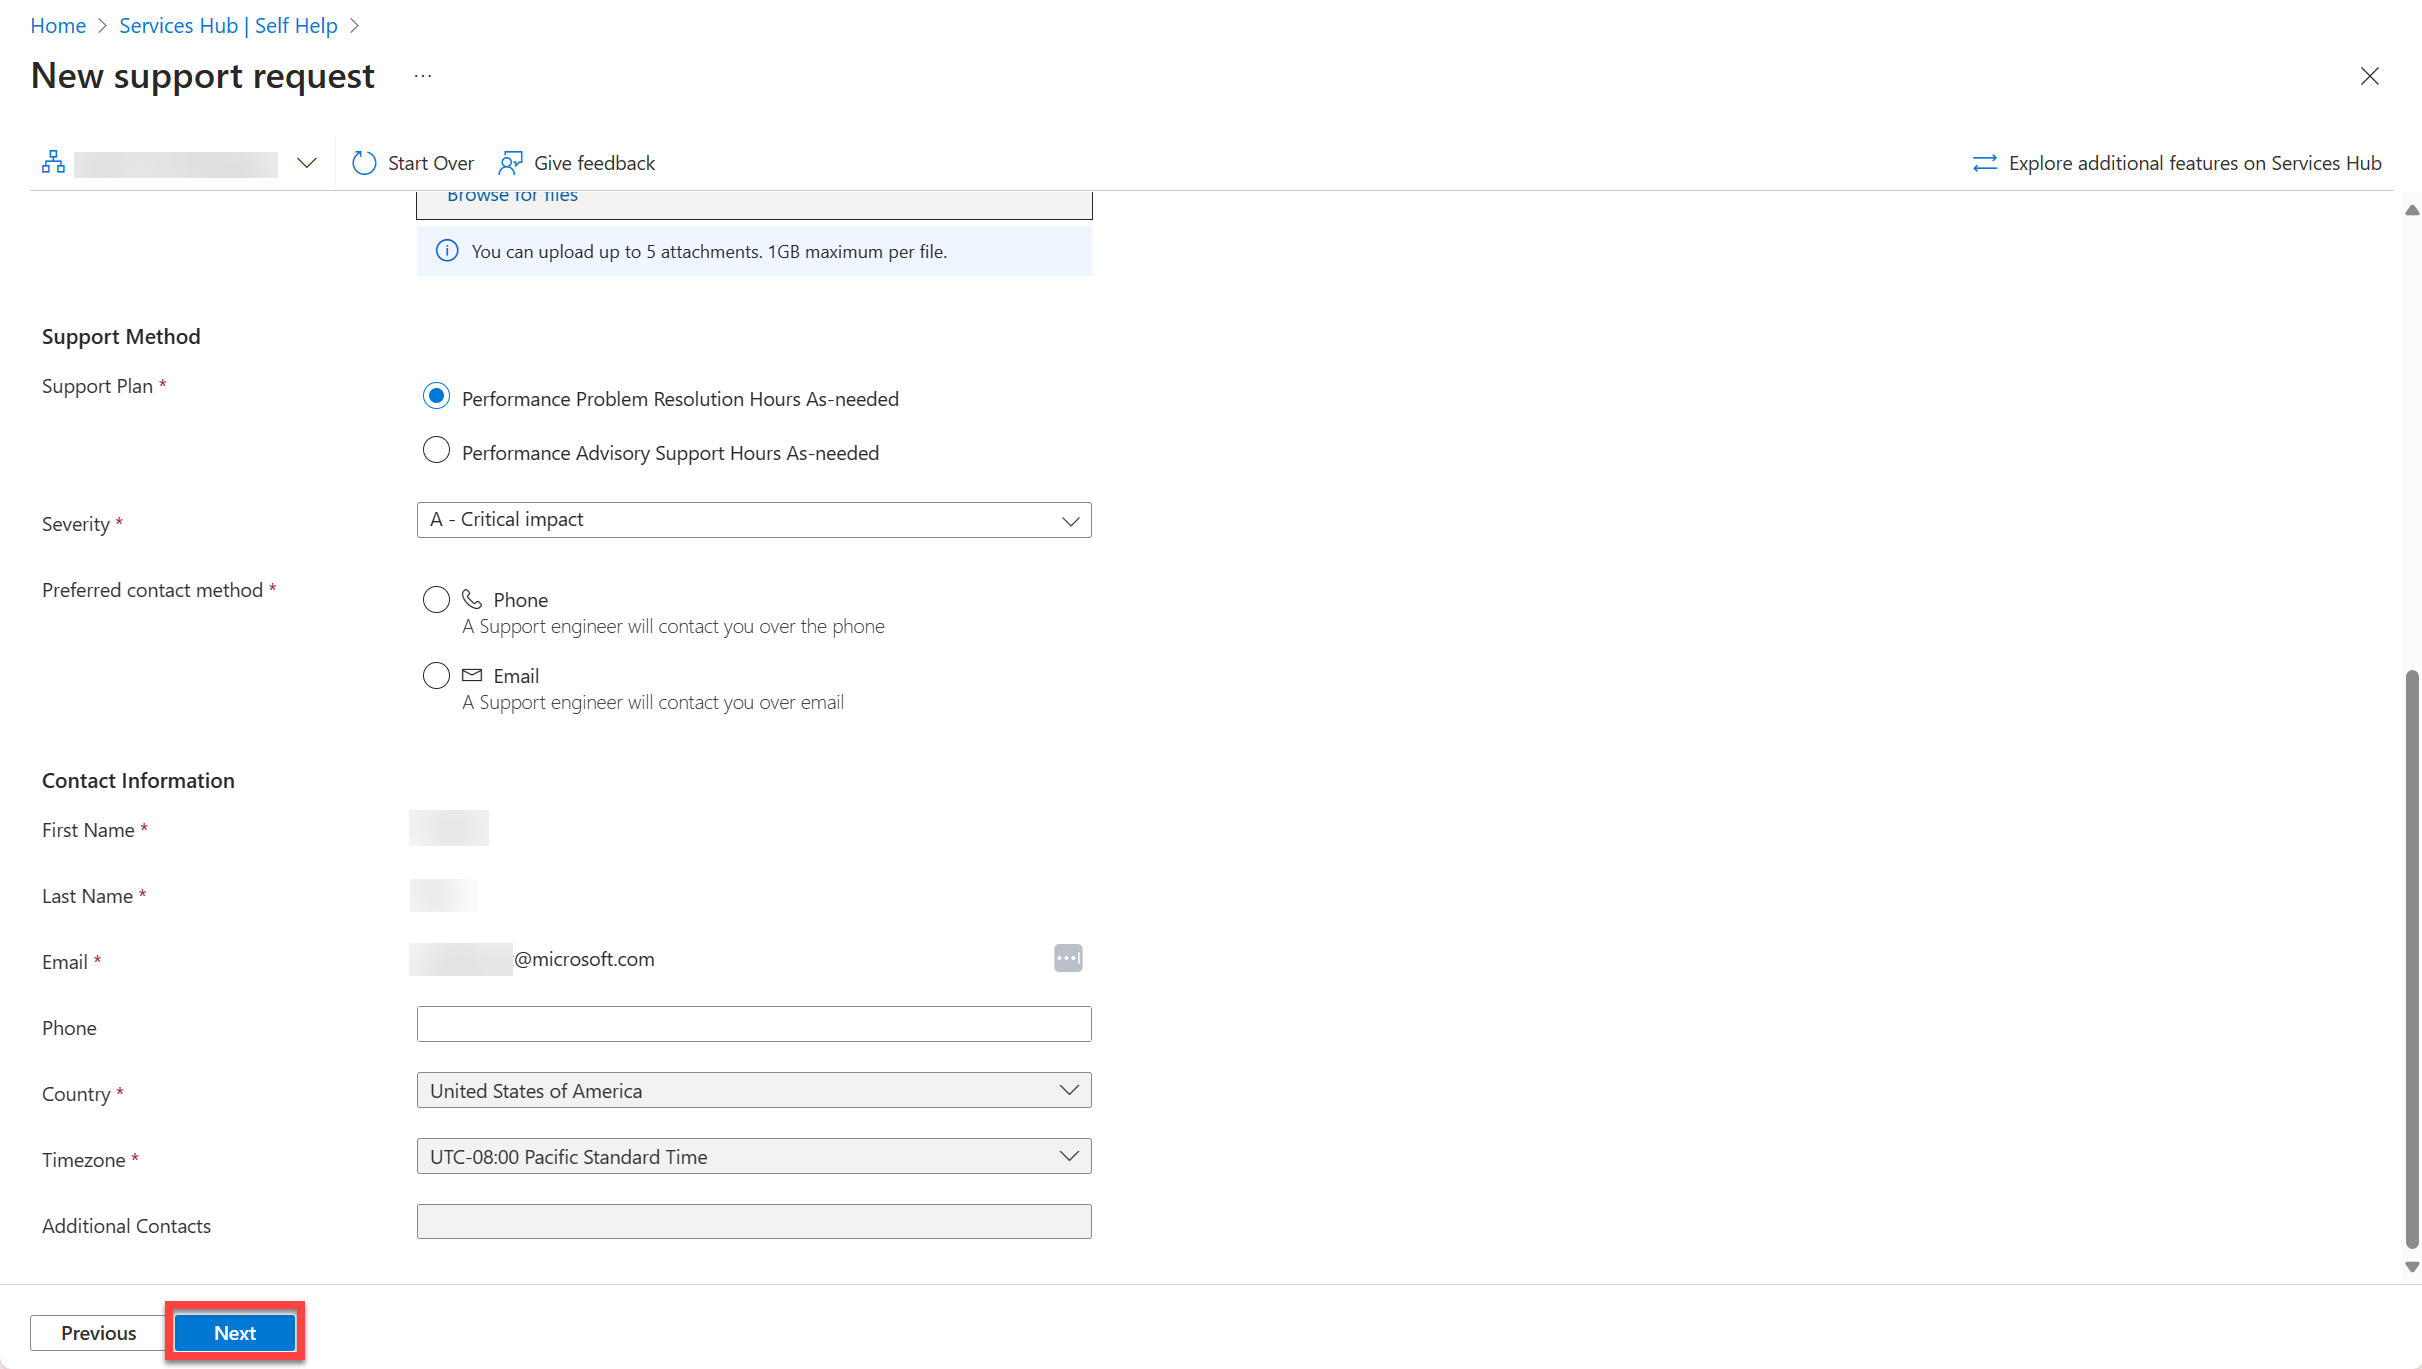Click the Explore Additional Features icon
This screenshot has height=1369, width=2422.
pos(1983,161)
